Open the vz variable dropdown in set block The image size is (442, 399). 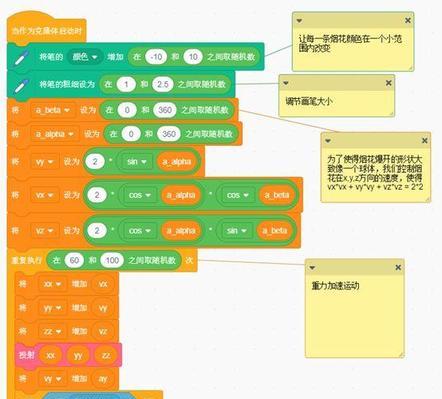(x=45, y=231)
